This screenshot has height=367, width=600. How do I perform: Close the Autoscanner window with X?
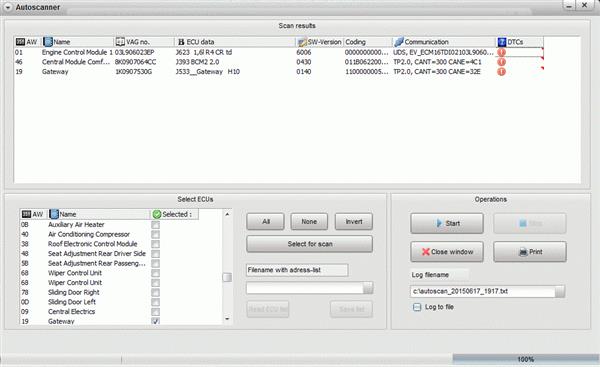point(585,5)
